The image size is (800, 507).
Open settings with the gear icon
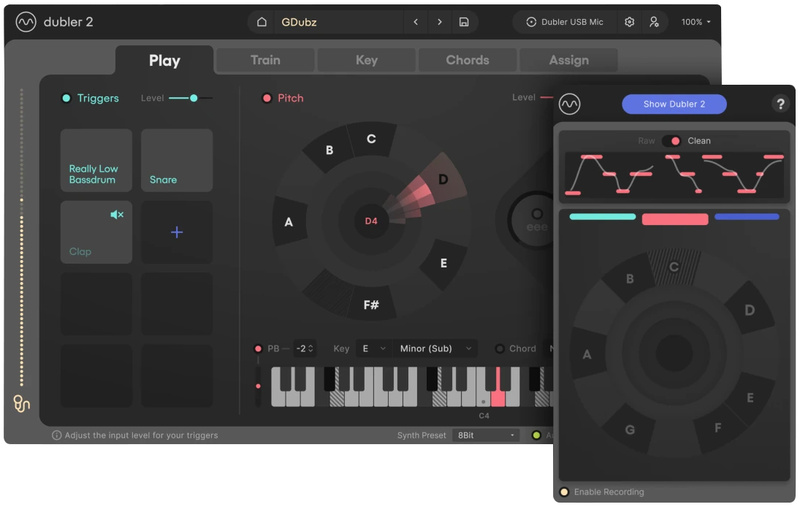630,22
